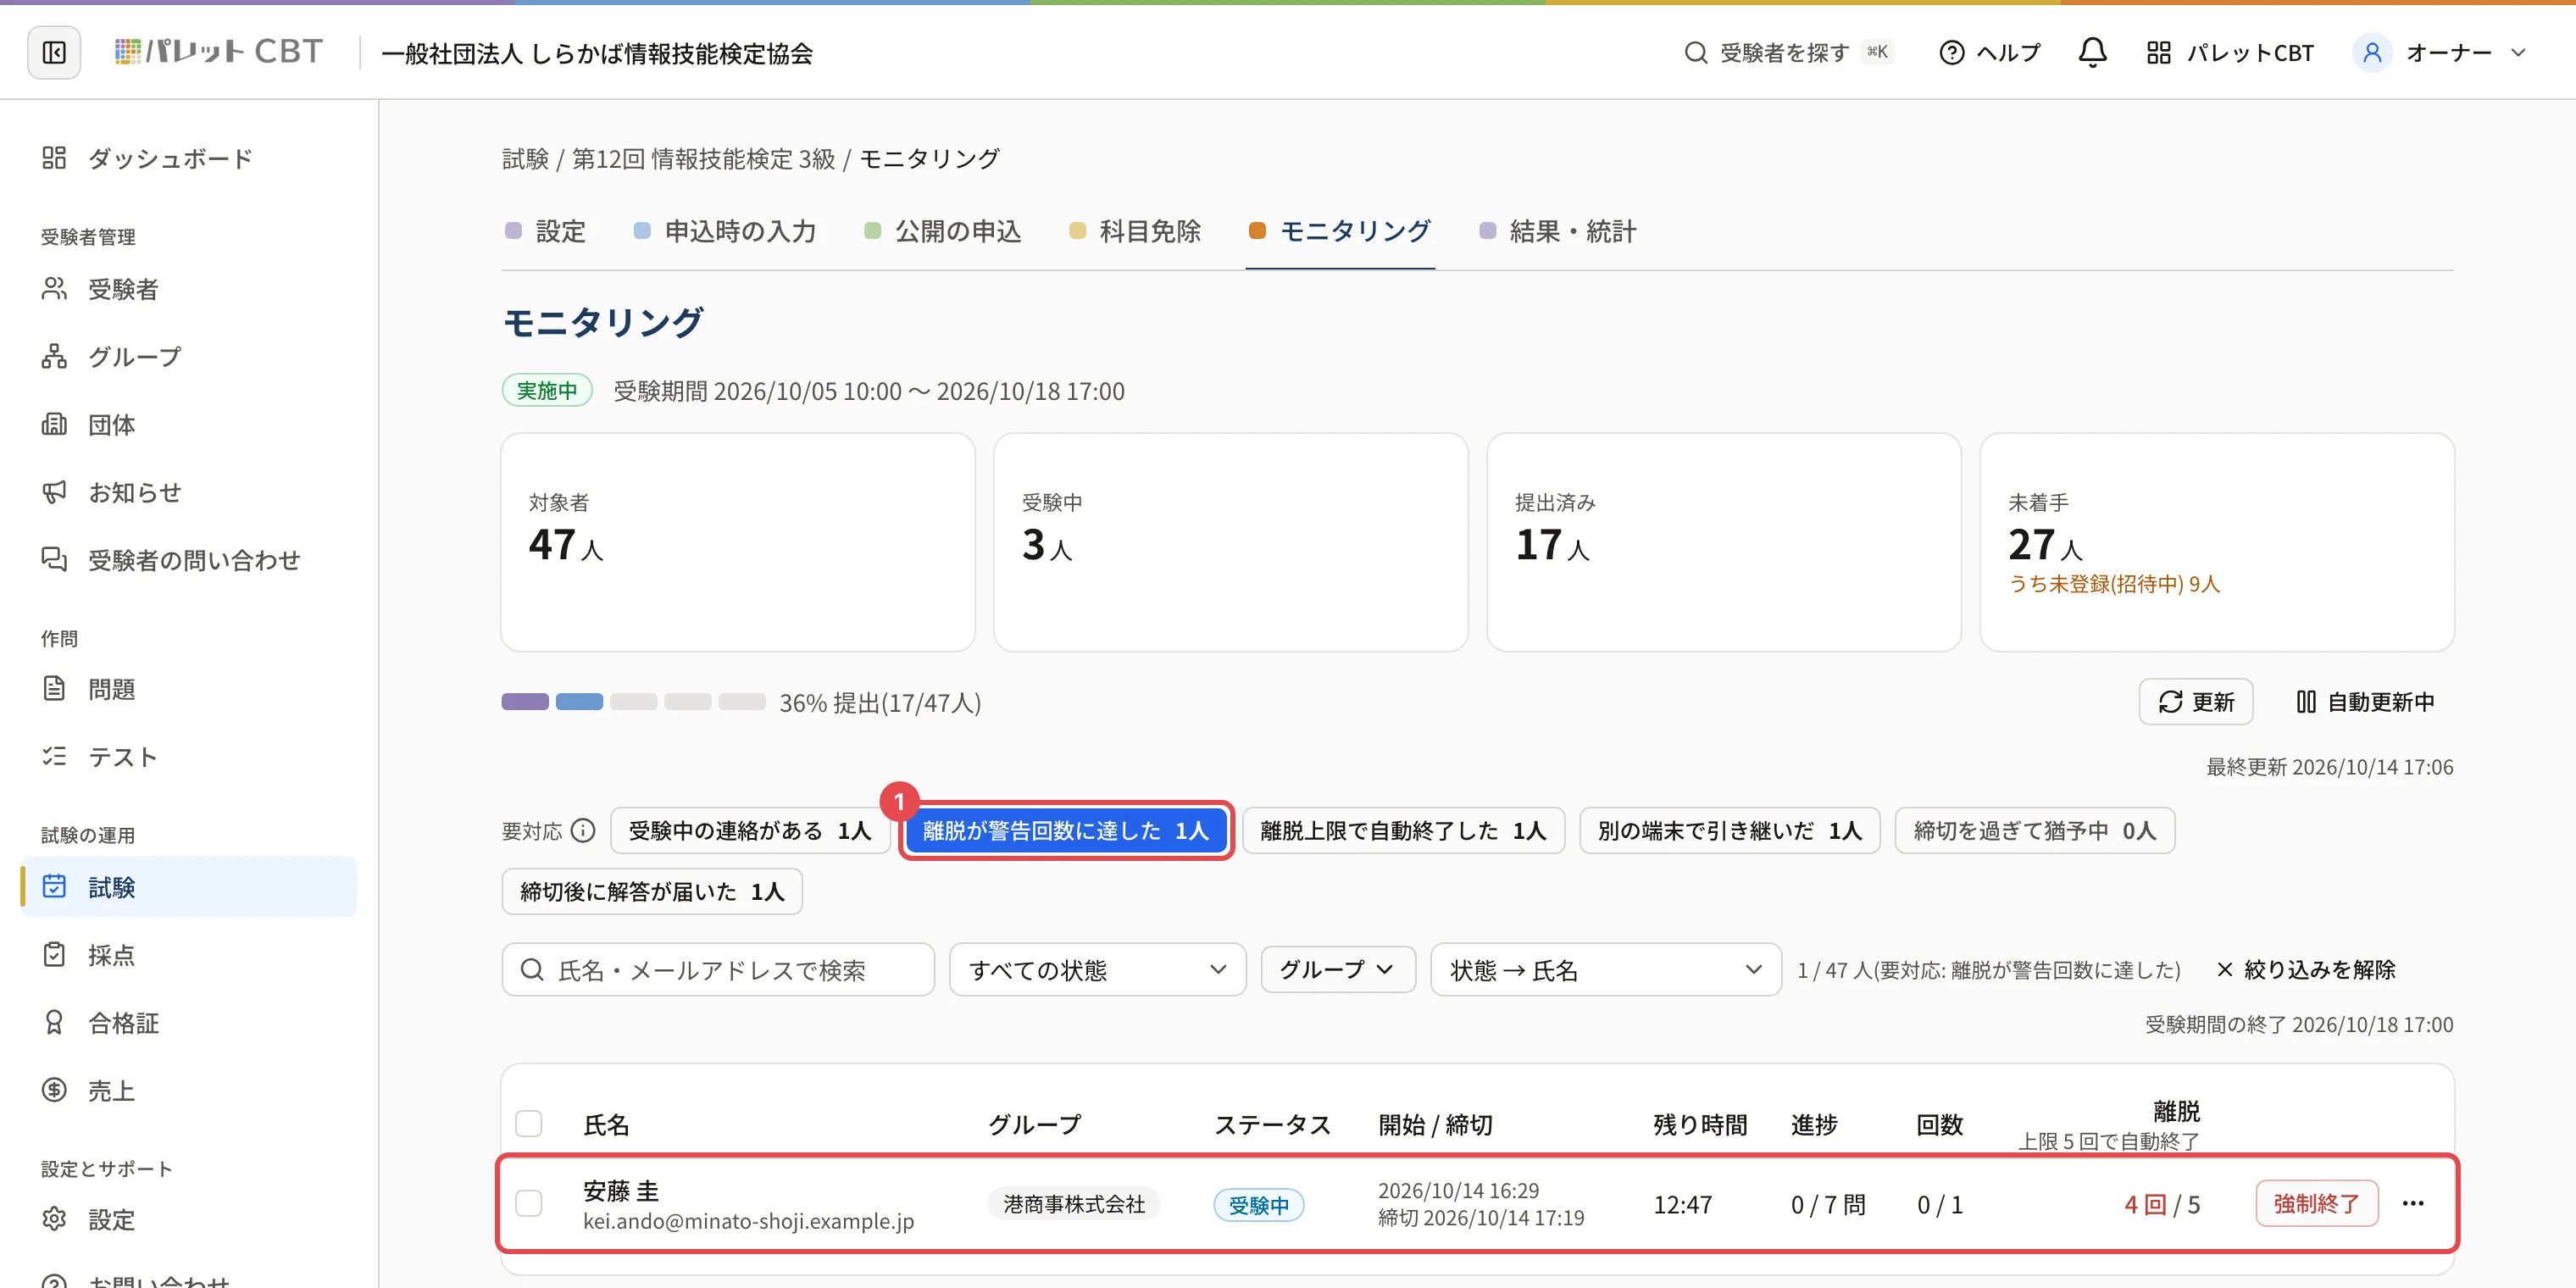
Task: Open the three-dot menu for 安藤 圭
Action: (2412, 1203)
